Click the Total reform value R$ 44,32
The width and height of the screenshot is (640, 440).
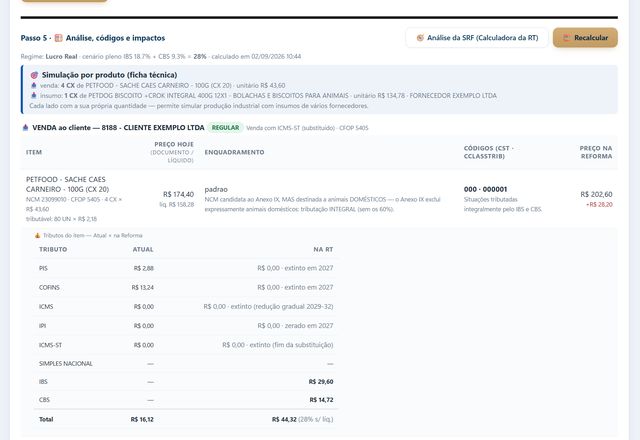284,419
